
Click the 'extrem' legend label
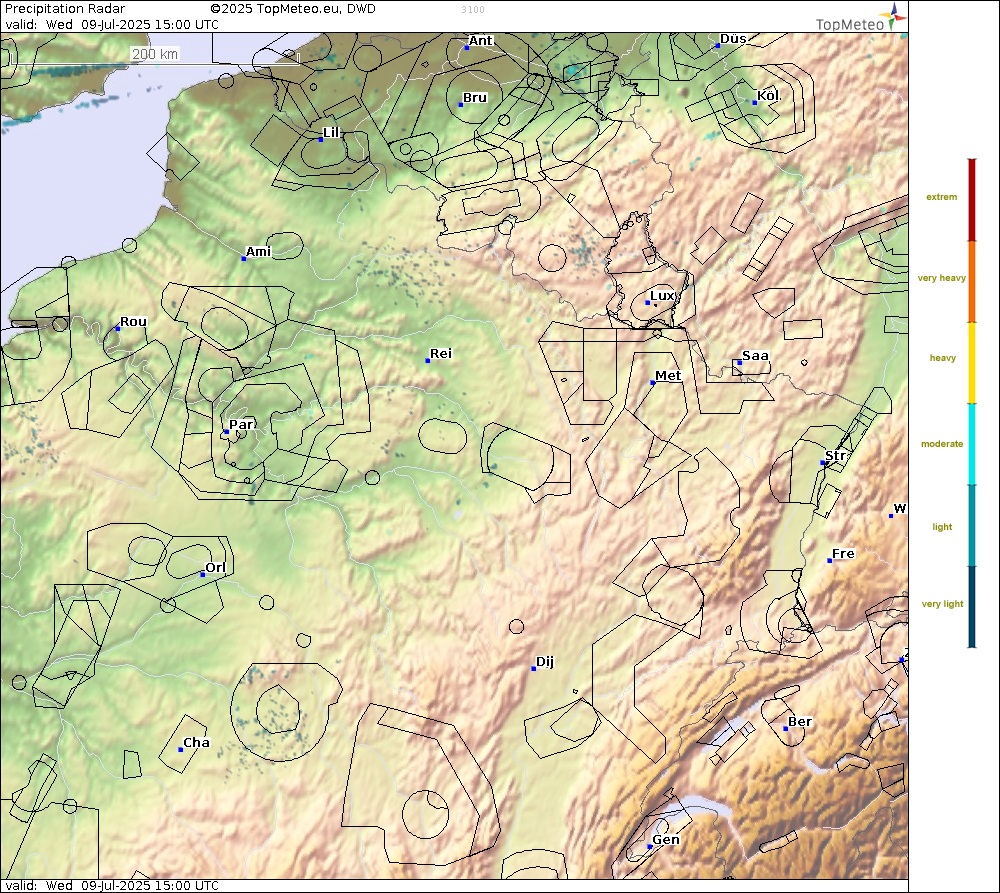(x=941, y=197)
